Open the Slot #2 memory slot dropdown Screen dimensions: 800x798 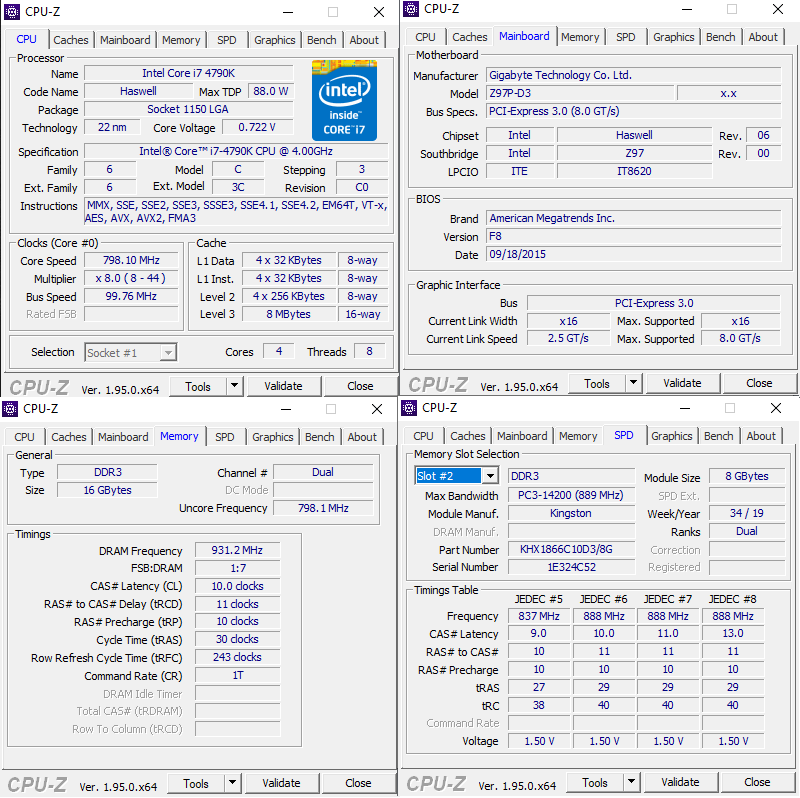[457, 476]
